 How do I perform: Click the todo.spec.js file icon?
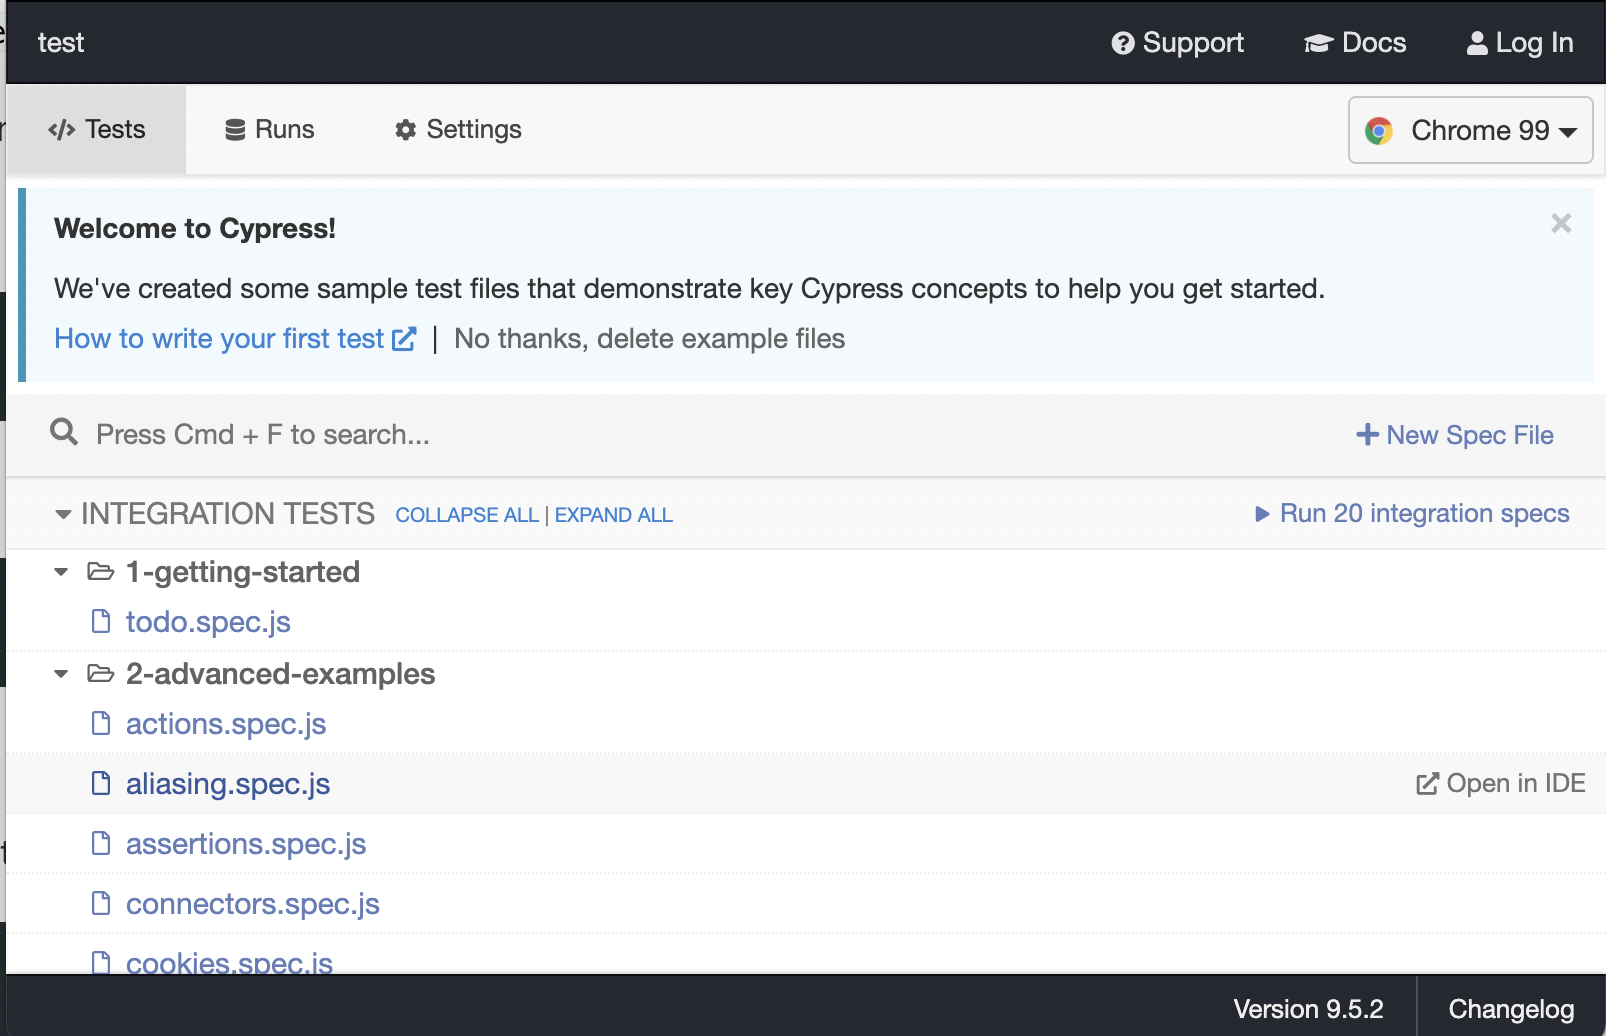click(101, 621)
